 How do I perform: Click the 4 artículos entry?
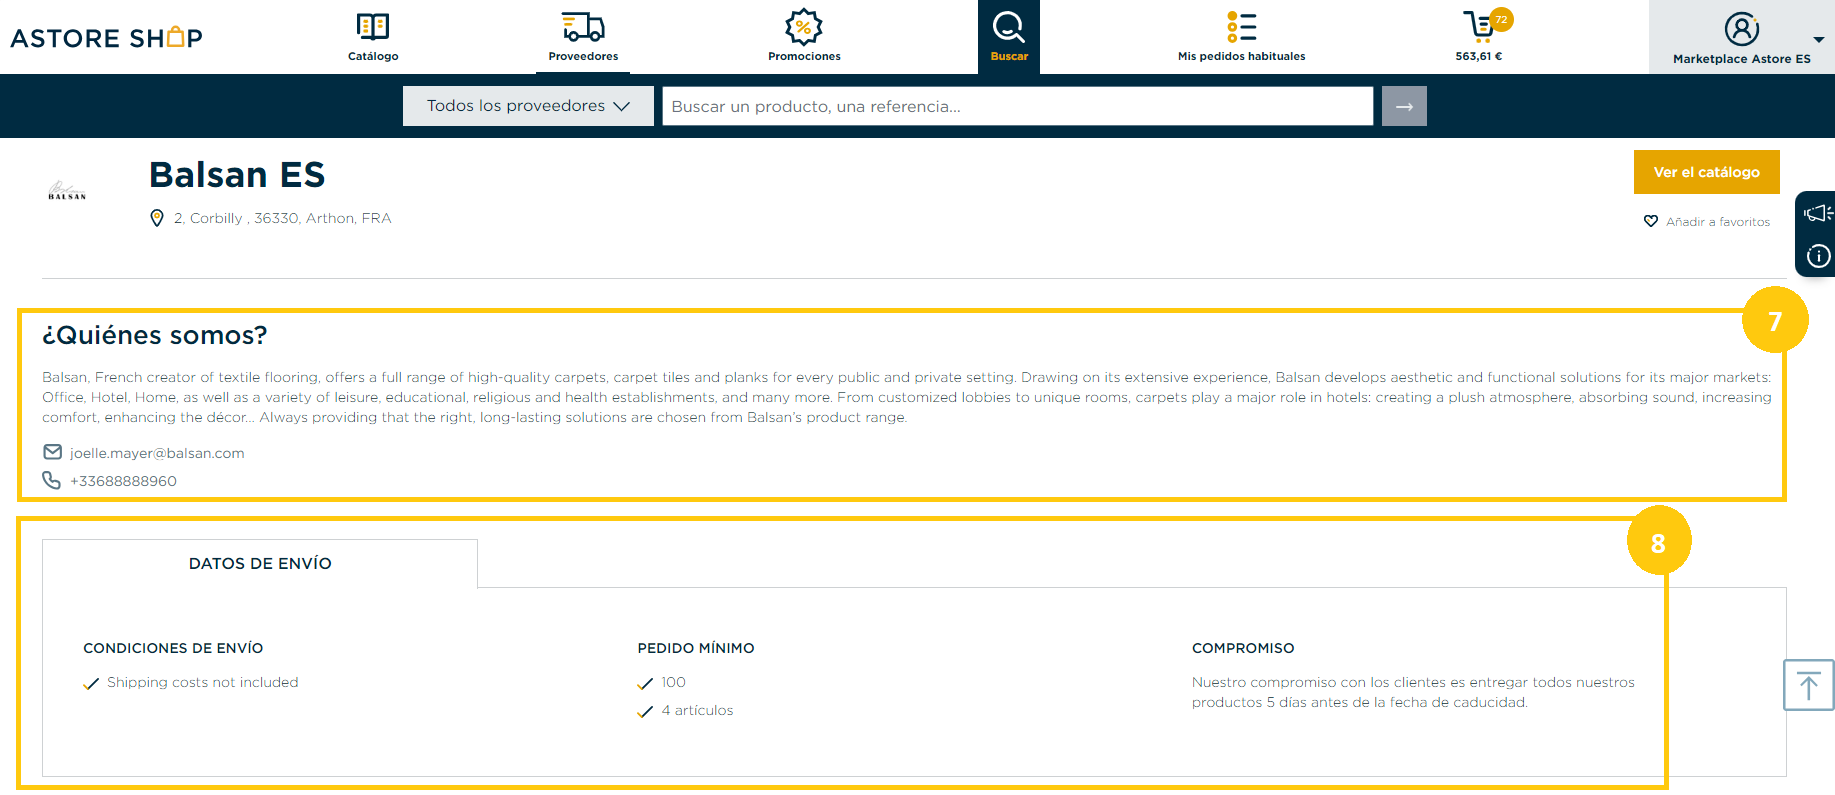tap(697, 710)
